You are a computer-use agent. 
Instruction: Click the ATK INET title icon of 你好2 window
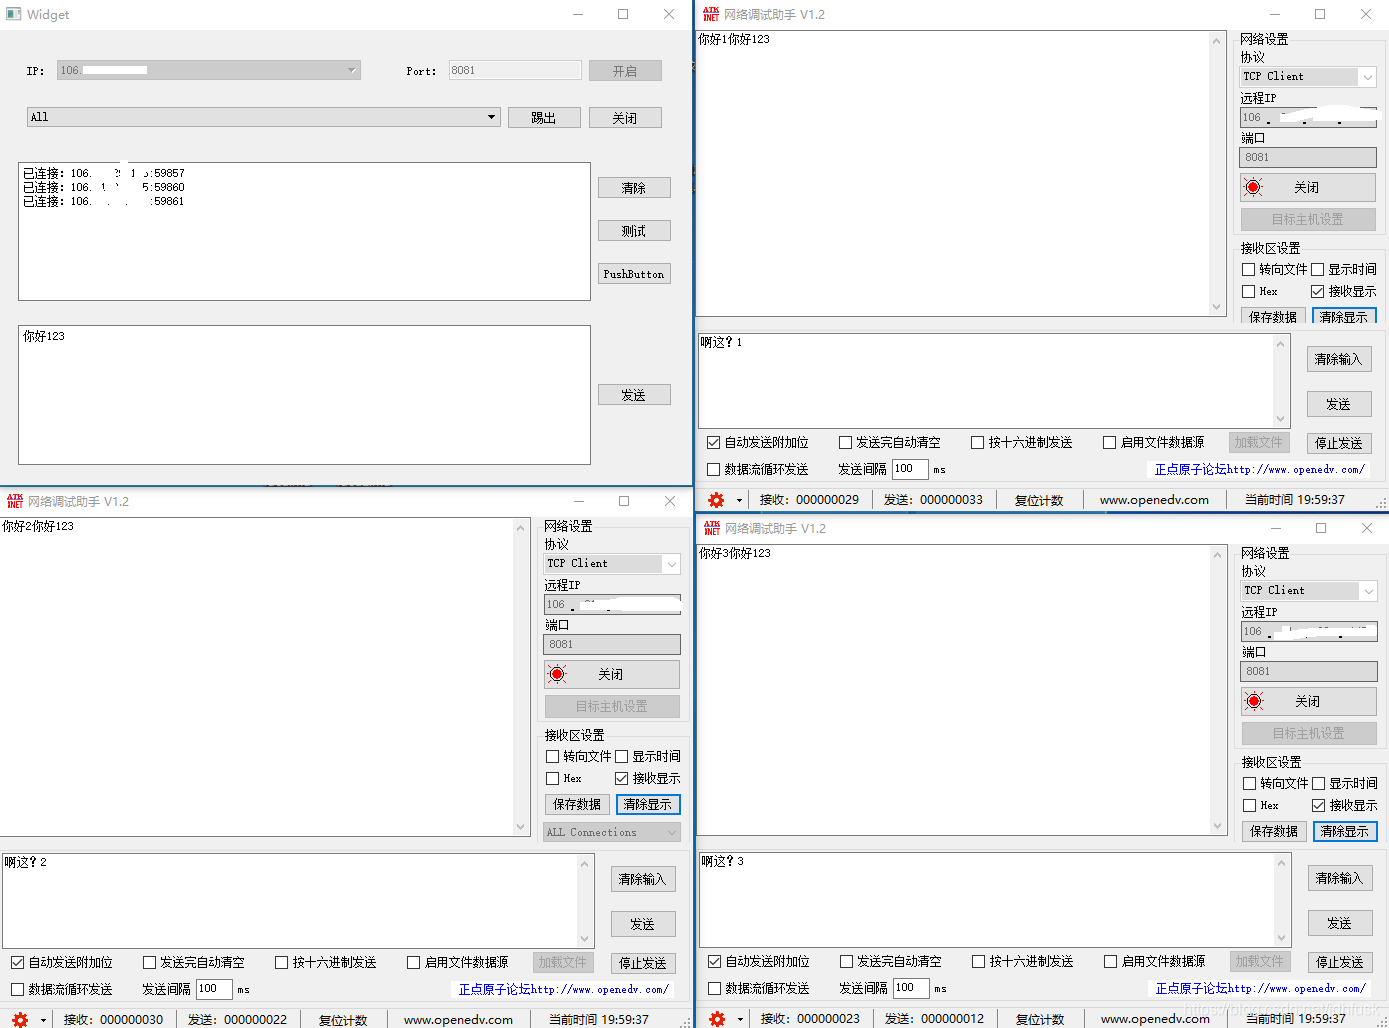15,501
